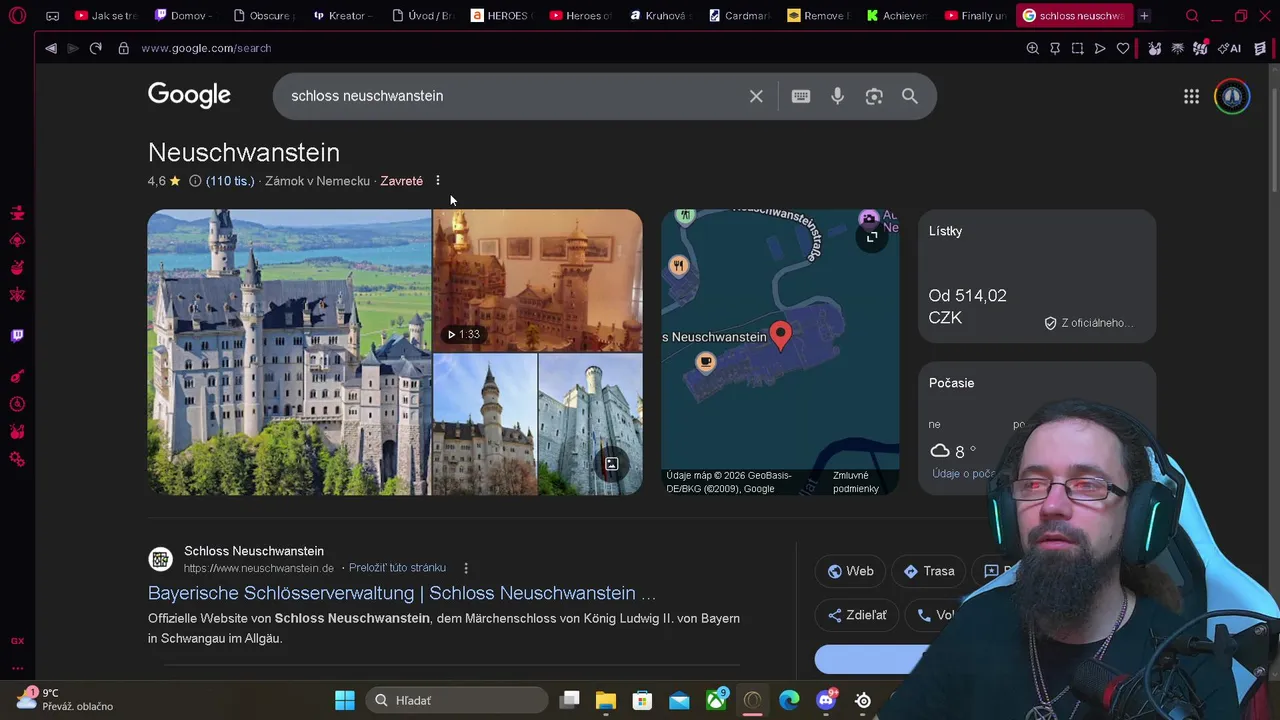This screenshot has width=1280, height=720.
Task: Open Microsoft Edge from the taskbar
Action: (789, 700)
